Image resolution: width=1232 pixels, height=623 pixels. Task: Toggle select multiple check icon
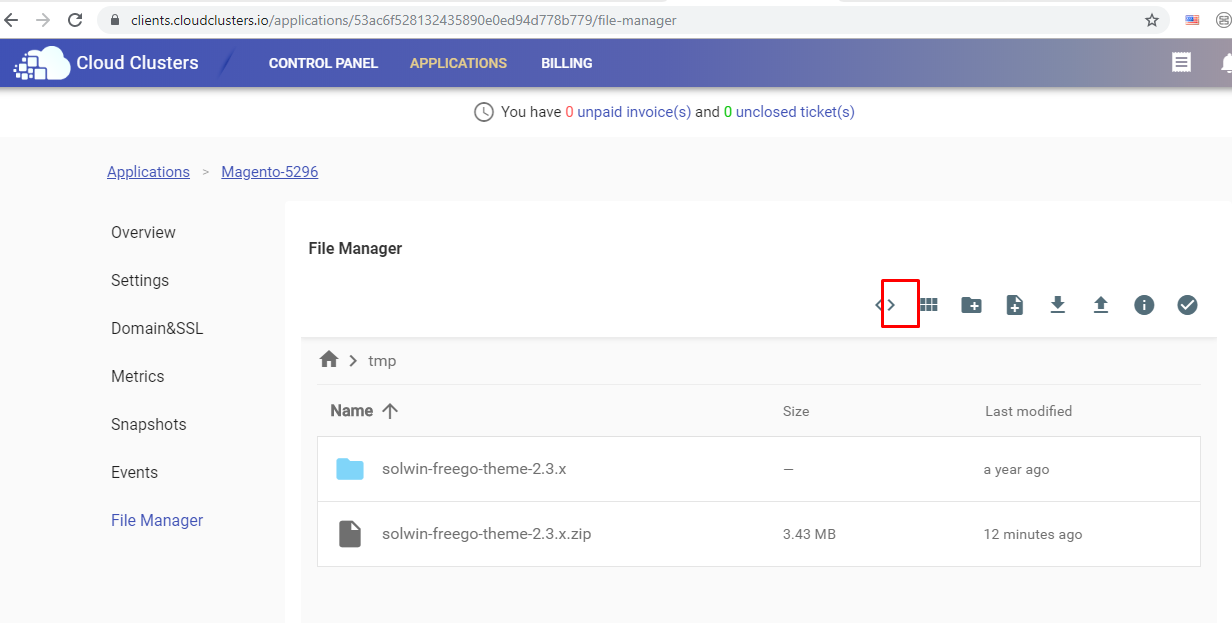[1187, 305]
